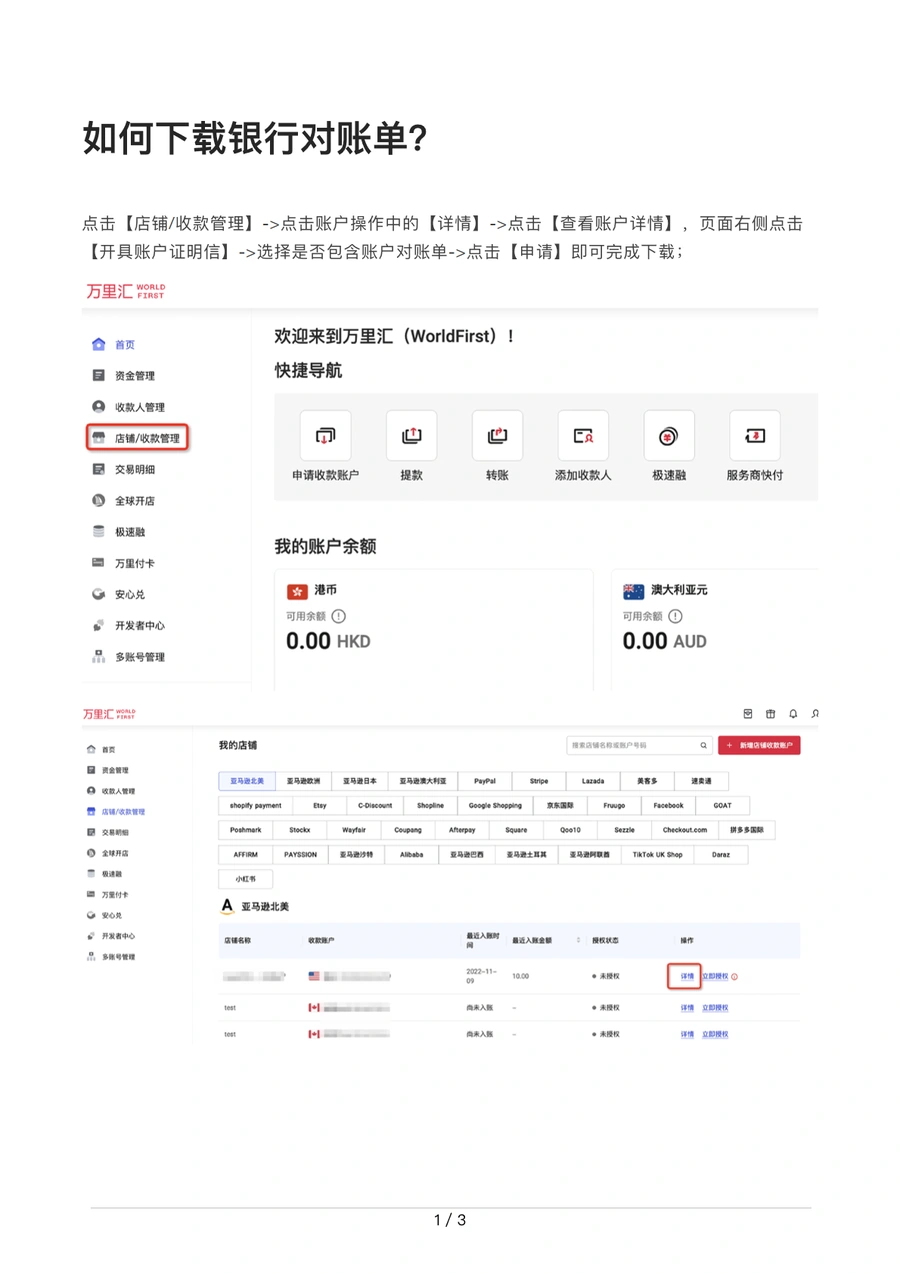Click the magnifier icon in store search box
The width and height of the screenshot is (900, 1273).
tap(704, 746)
